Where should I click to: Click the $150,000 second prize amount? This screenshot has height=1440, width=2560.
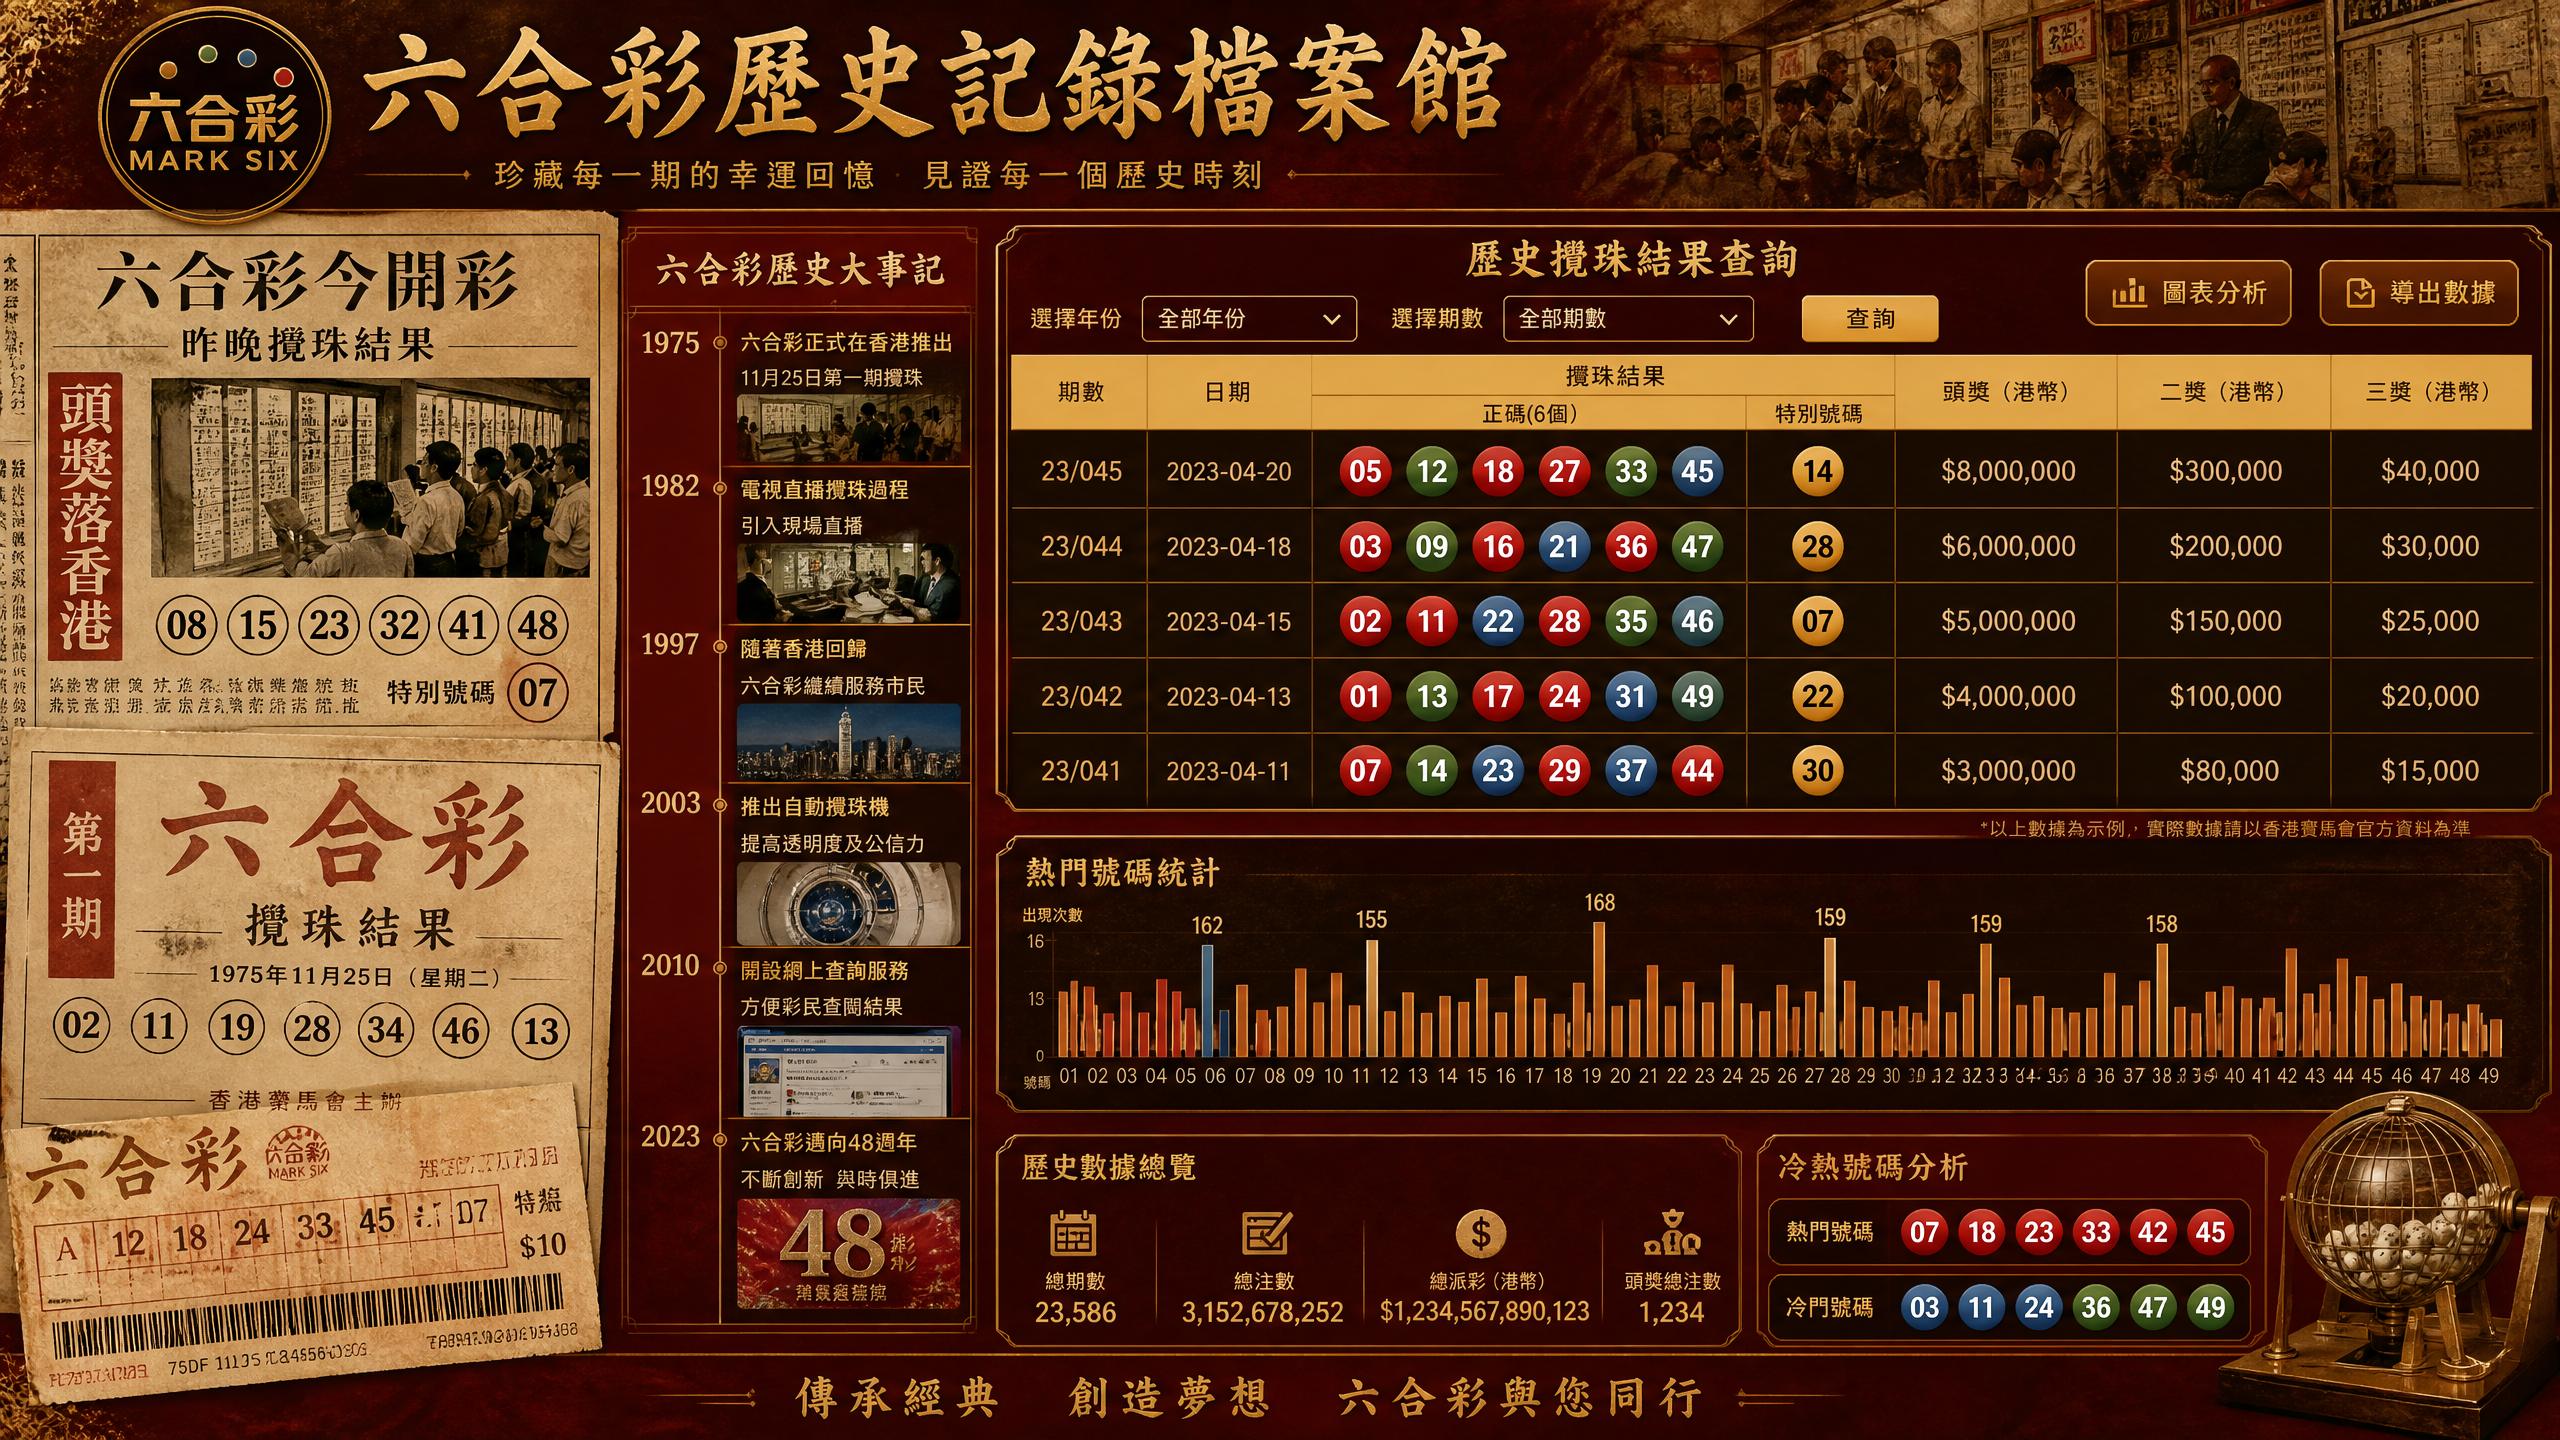coord(2225,621)
